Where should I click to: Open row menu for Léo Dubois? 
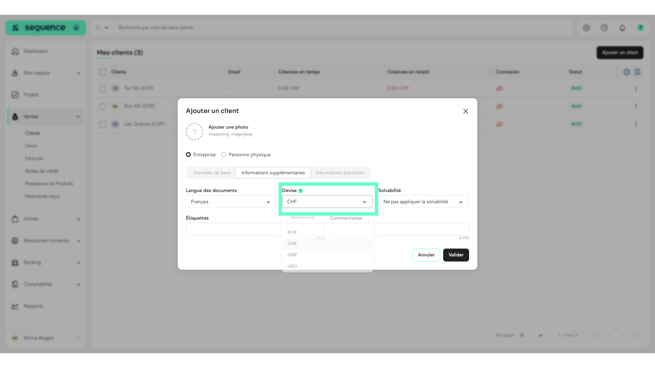coord(636,124)
